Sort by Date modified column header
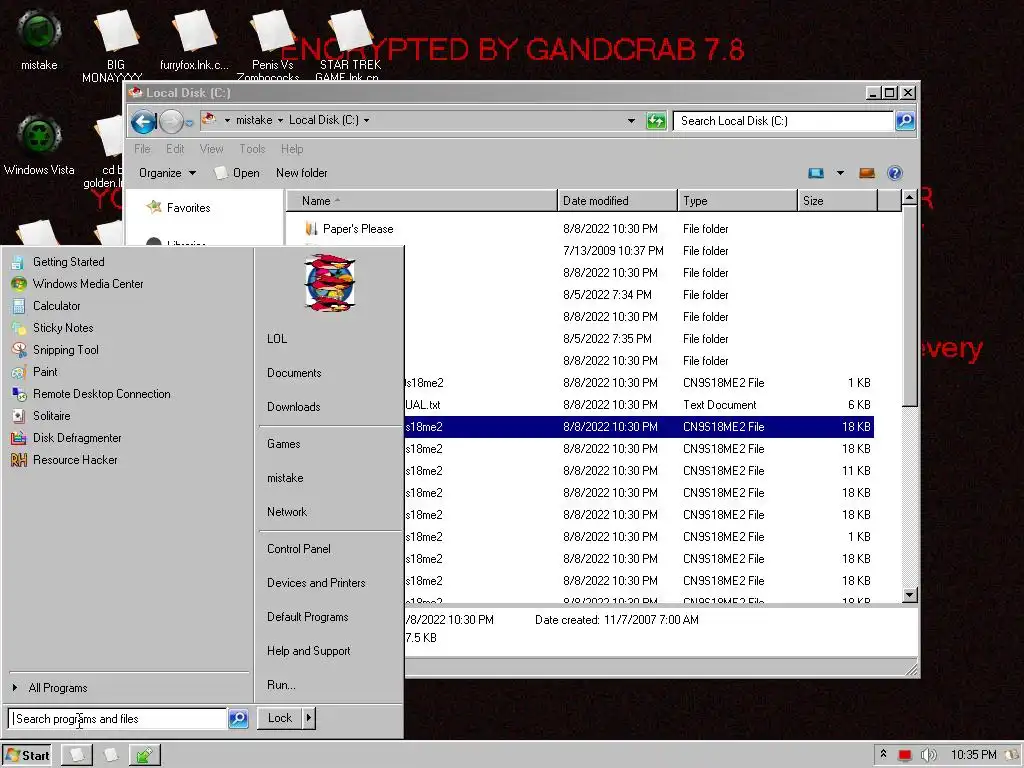The image size is (1024, 768). coord(618,201)
